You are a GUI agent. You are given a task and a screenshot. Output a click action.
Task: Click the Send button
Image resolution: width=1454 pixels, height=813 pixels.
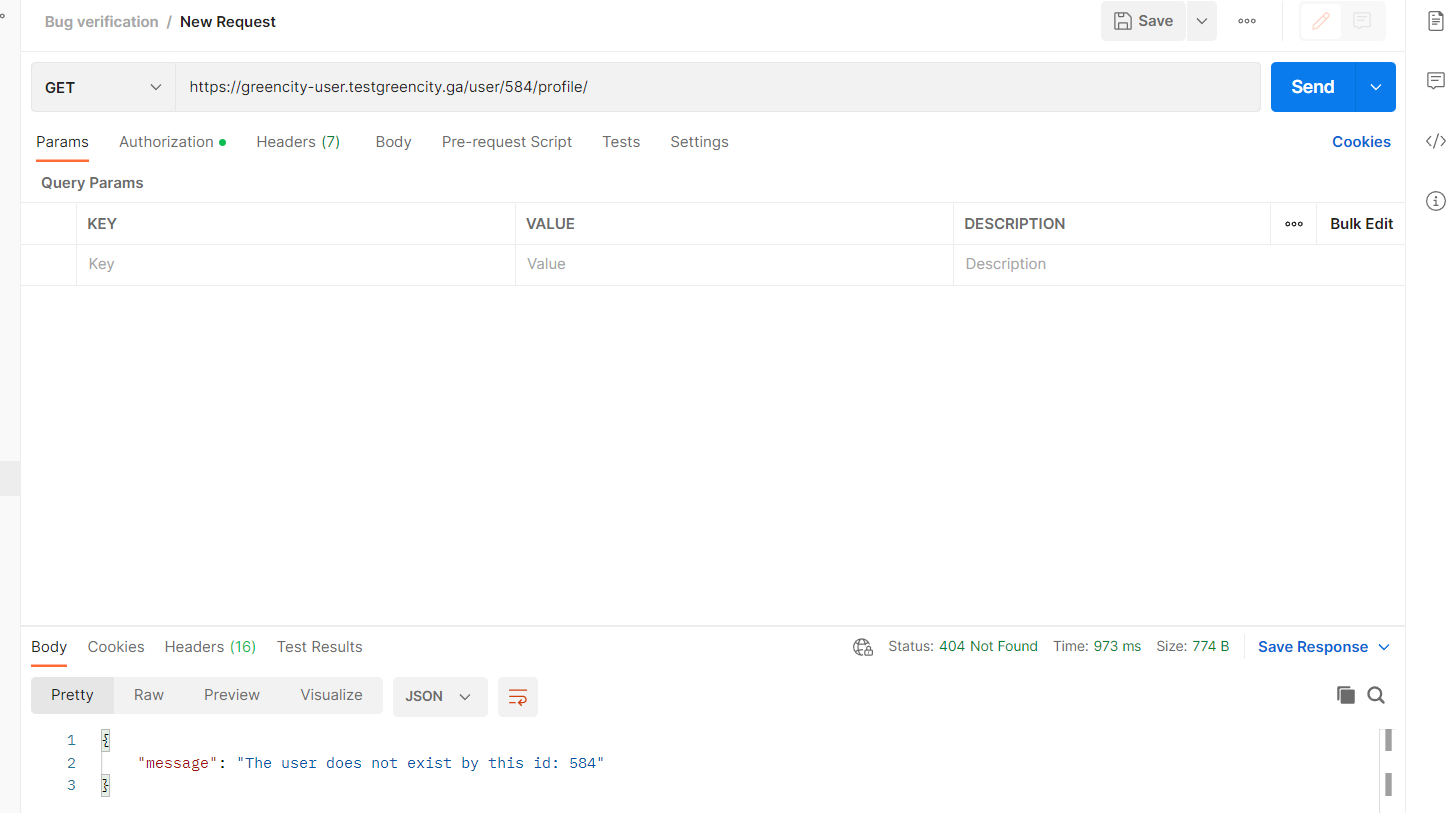pos(1312,87)
